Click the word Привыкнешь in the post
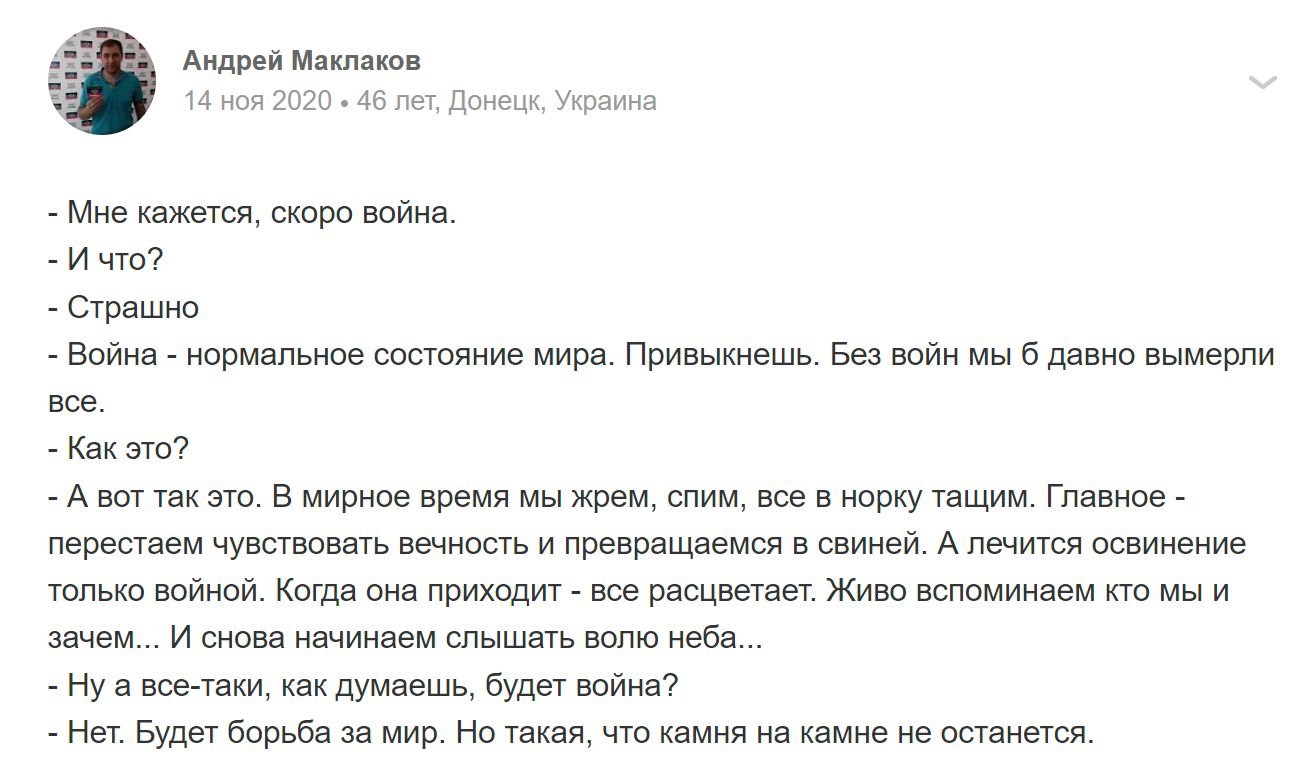The height and width of the screenshot is (768, 1303). [720, 355]
